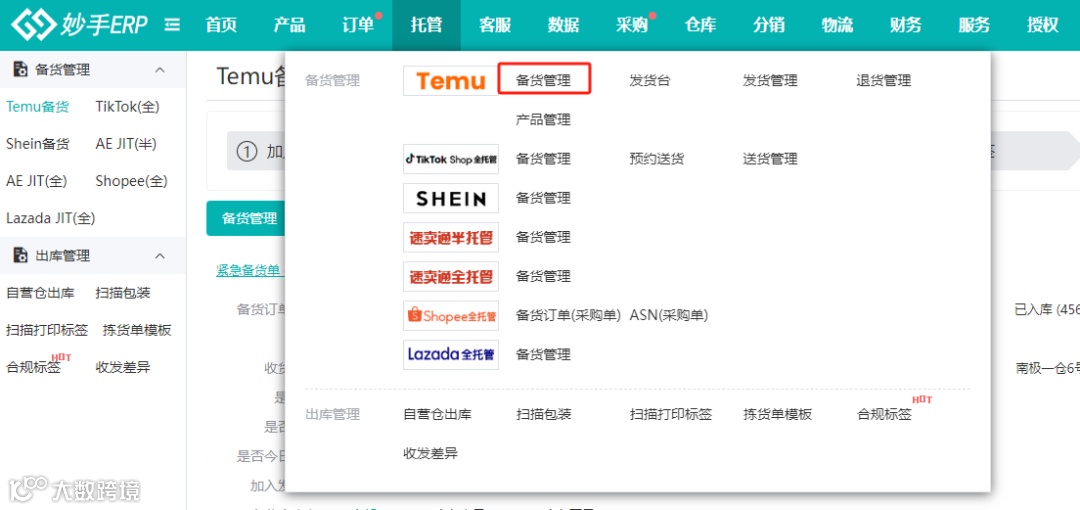Screen dimensions: 1080x510
Task: Select Shein备货 in sidebar
Action: [38, 144]
